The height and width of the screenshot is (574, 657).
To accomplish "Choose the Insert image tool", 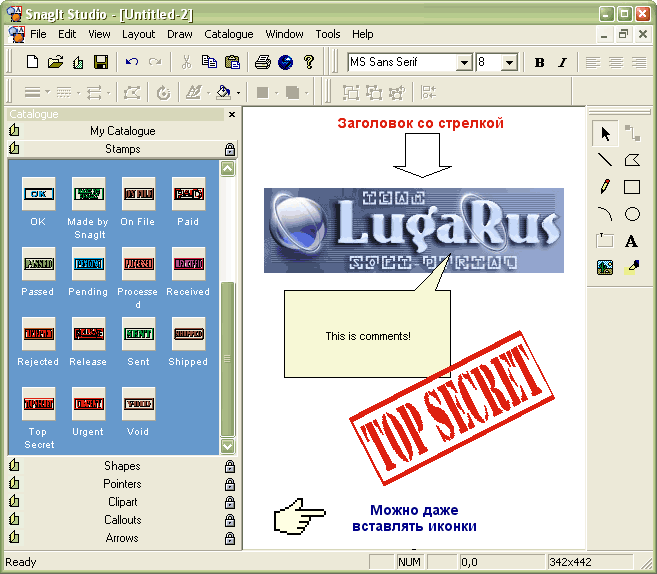I will 605,267.
